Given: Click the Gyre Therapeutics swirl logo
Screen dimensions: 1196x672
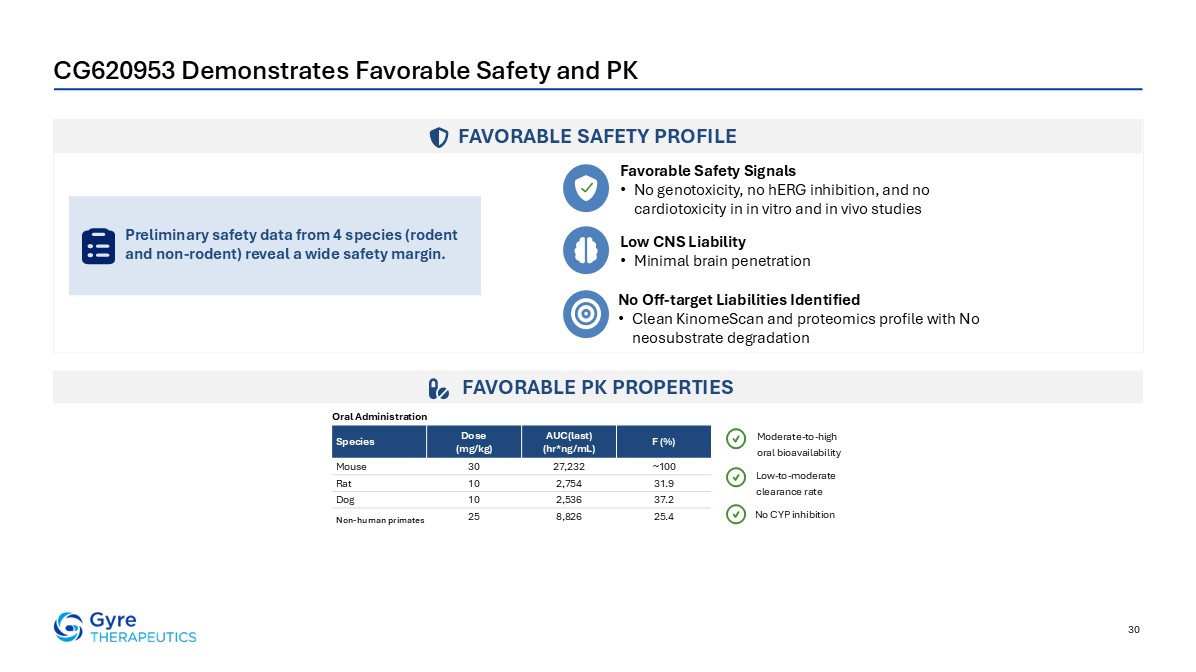Looking at the screenshot, I should click(x=68, y=627).
